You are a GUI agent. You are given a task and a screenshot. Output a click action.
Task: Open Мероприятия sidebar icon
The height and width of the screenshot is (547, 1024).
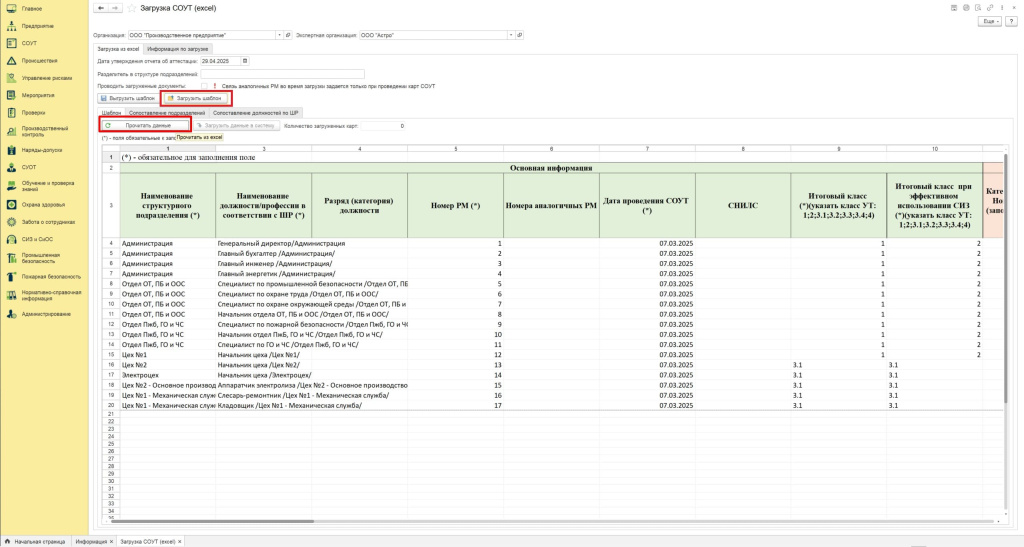(x=11, y=95)
